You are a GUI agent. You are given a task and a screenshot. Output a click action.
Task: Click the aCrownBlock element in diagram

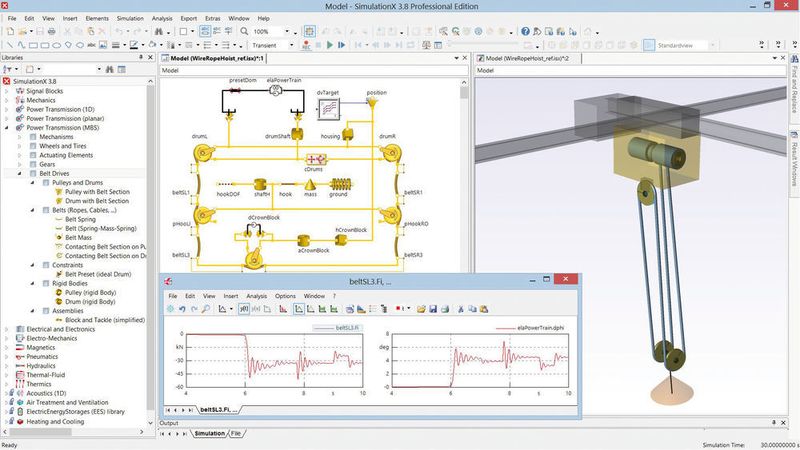click(x=304, y=241)
